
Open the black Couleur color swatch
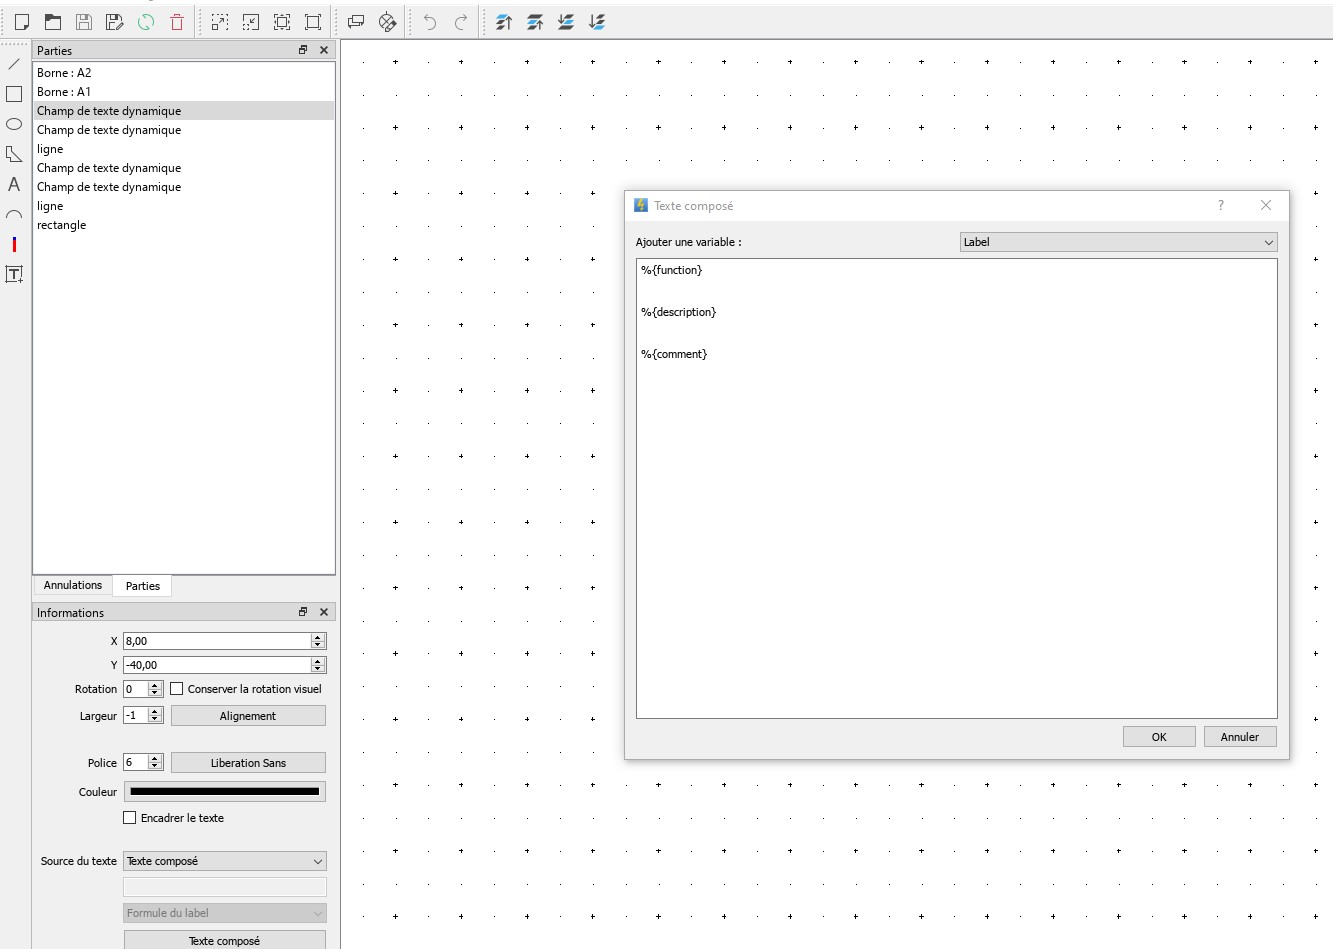pos(224,792)
